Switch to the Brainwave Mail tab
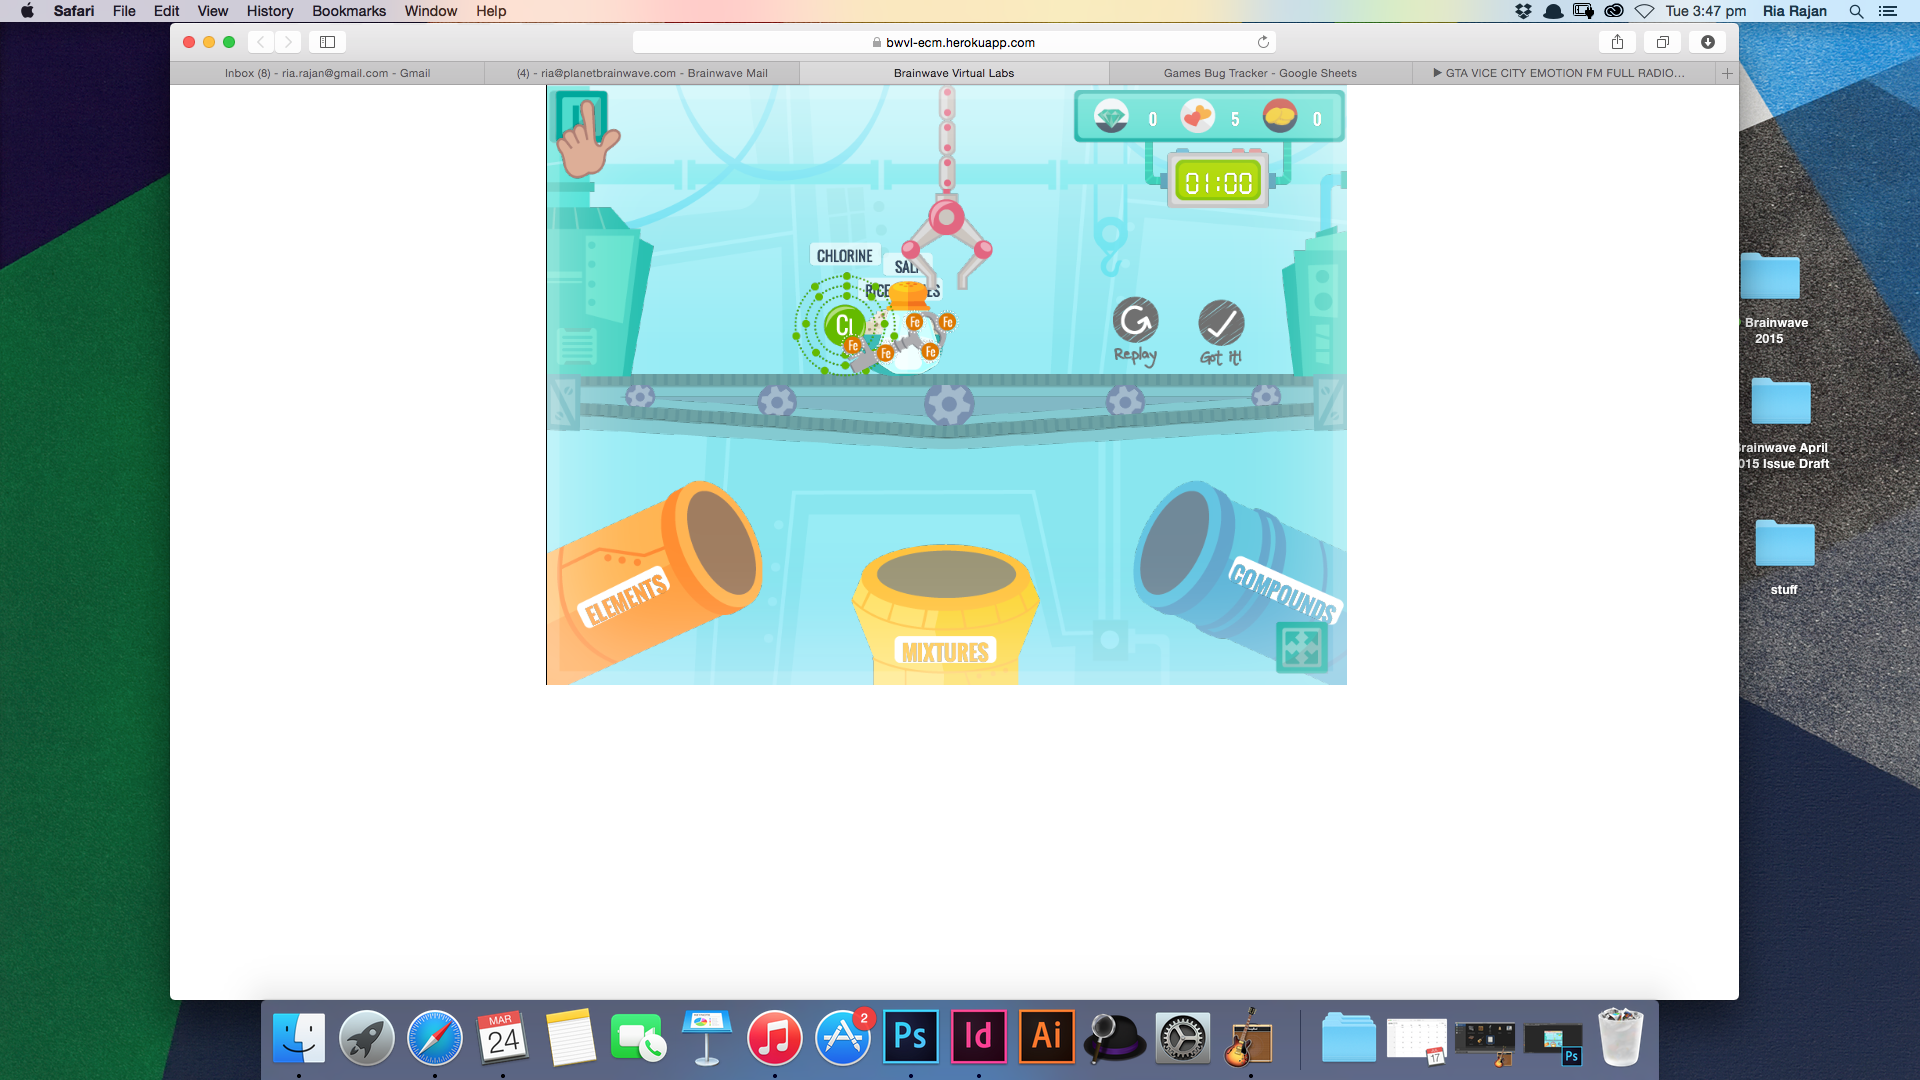Viewport: 1920px width, 1080px height. [x=642, y=73]
